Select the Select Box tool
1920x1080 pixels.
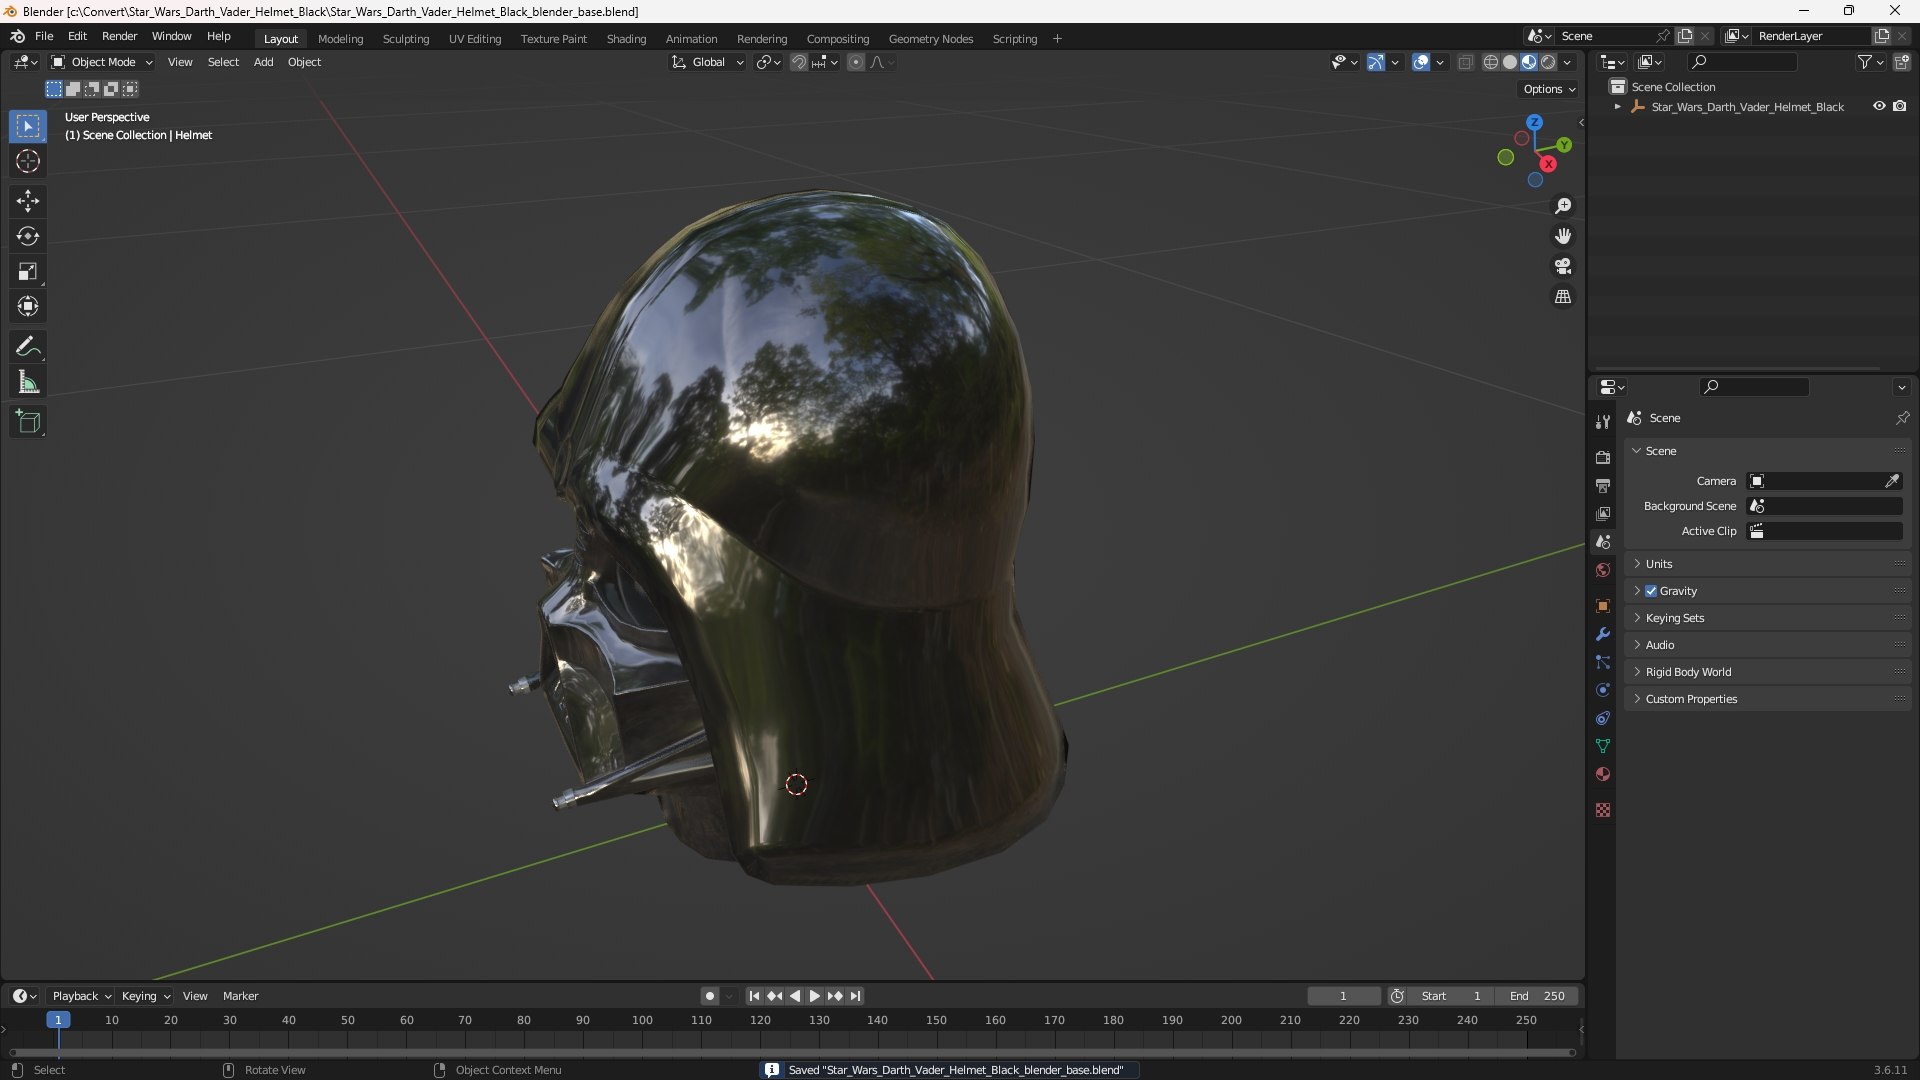click(28, 127)
